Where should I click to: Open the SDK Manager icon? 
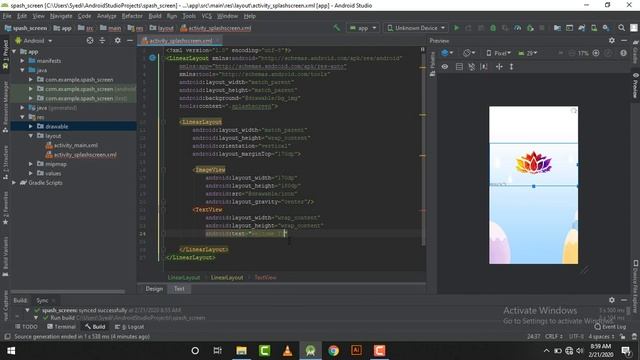606,28
